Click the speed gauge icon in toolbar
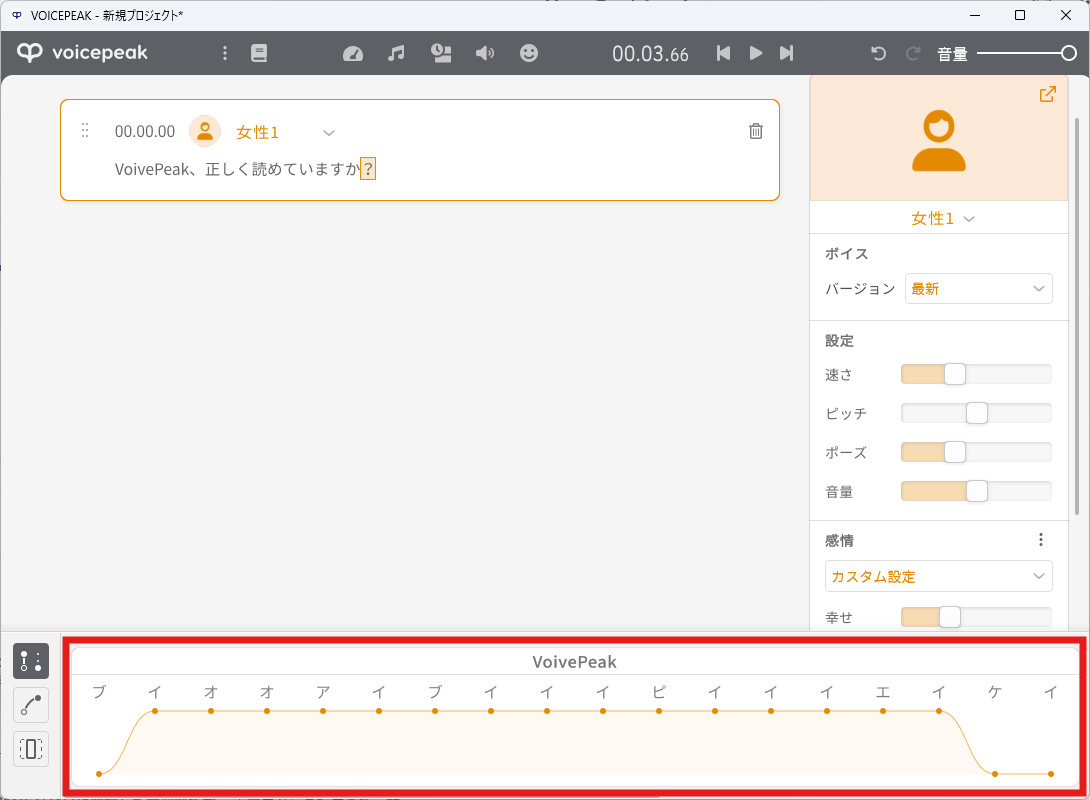This screenshot has height=800, width=1090. 353,53
